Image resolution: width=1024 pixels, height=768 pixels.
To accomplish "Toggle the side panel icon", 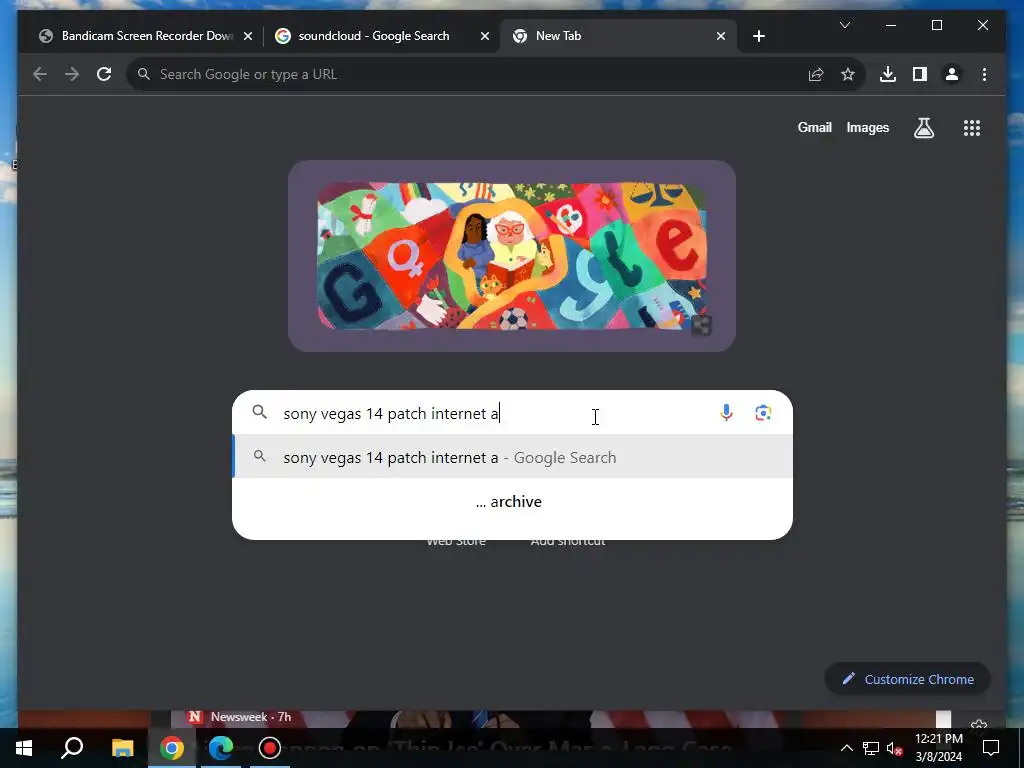I will click(920, 74).
